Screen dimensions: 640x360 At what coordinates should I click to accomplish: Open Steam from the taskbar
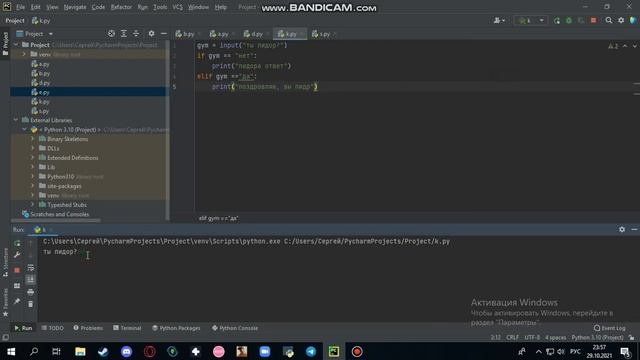[x=103, y=351]
